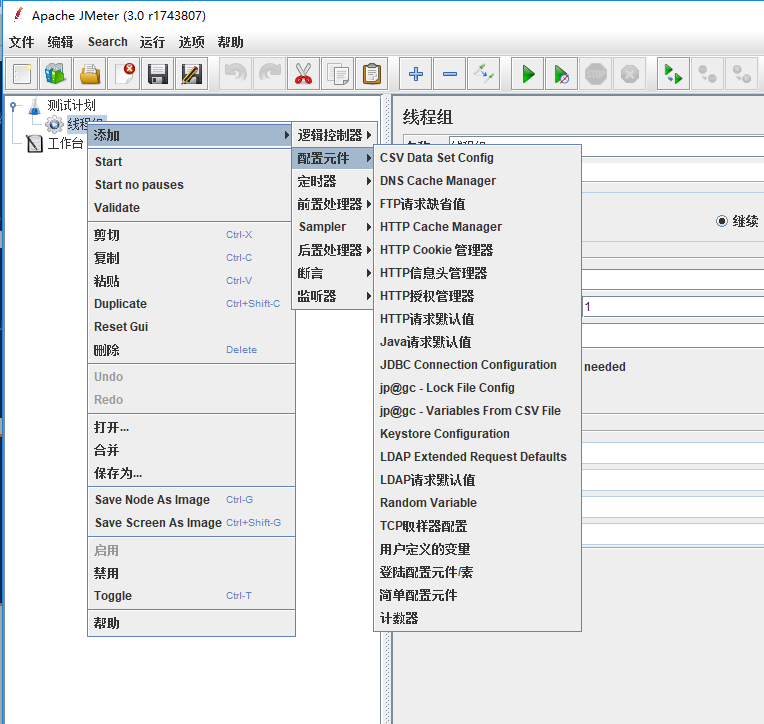Click the Open file folder icon
Image resolution: width=764 pixels, height=724 pixels.
coord(90,74)
